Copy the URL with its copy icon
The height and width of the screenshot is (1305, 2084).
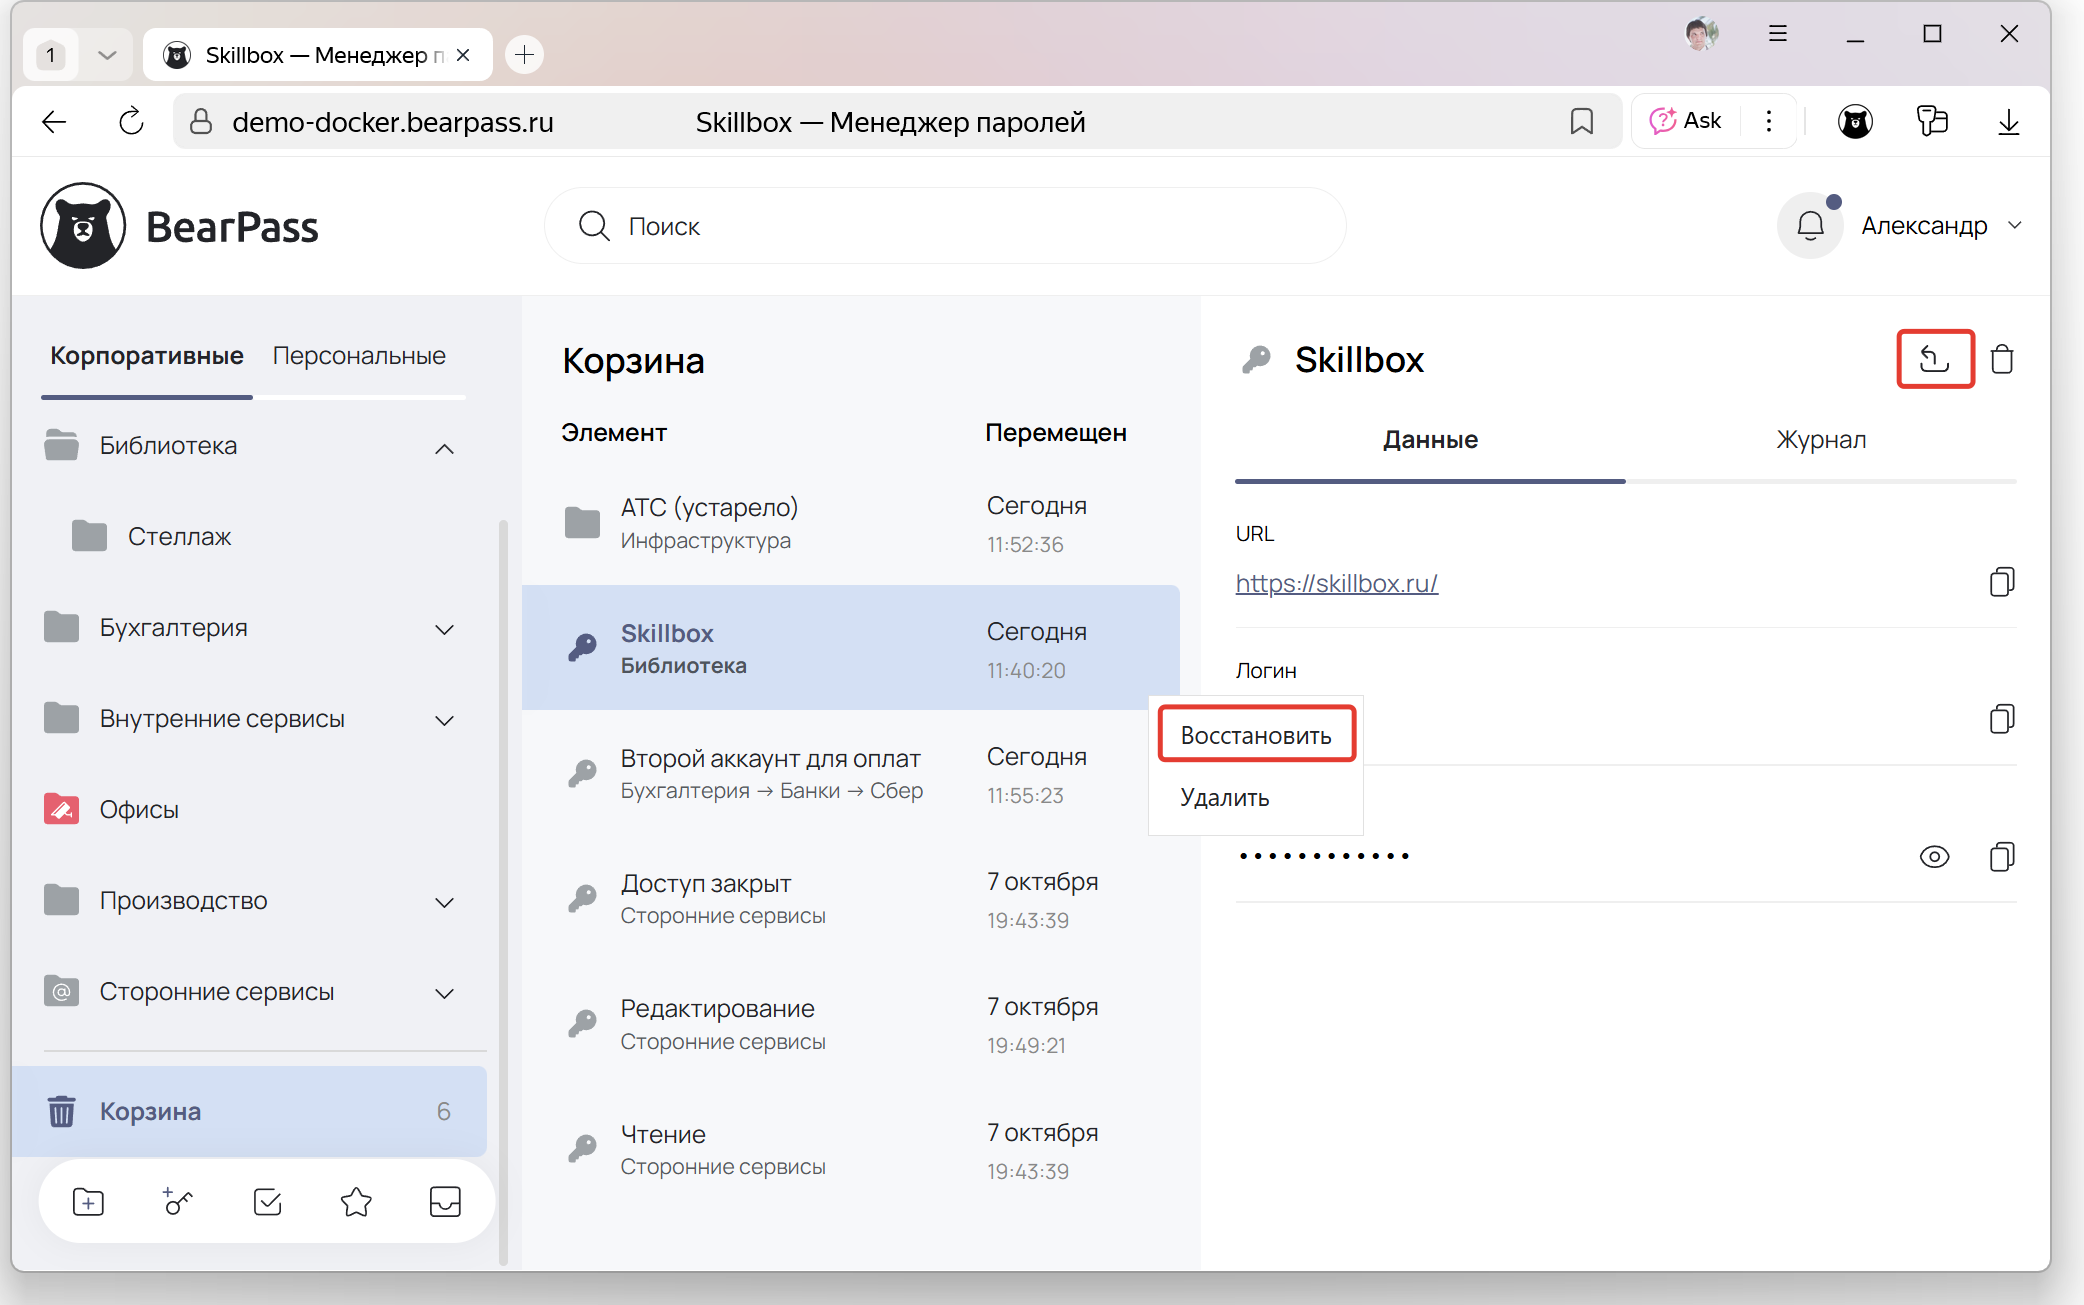pyautogui.click(x=2001, y=582)
